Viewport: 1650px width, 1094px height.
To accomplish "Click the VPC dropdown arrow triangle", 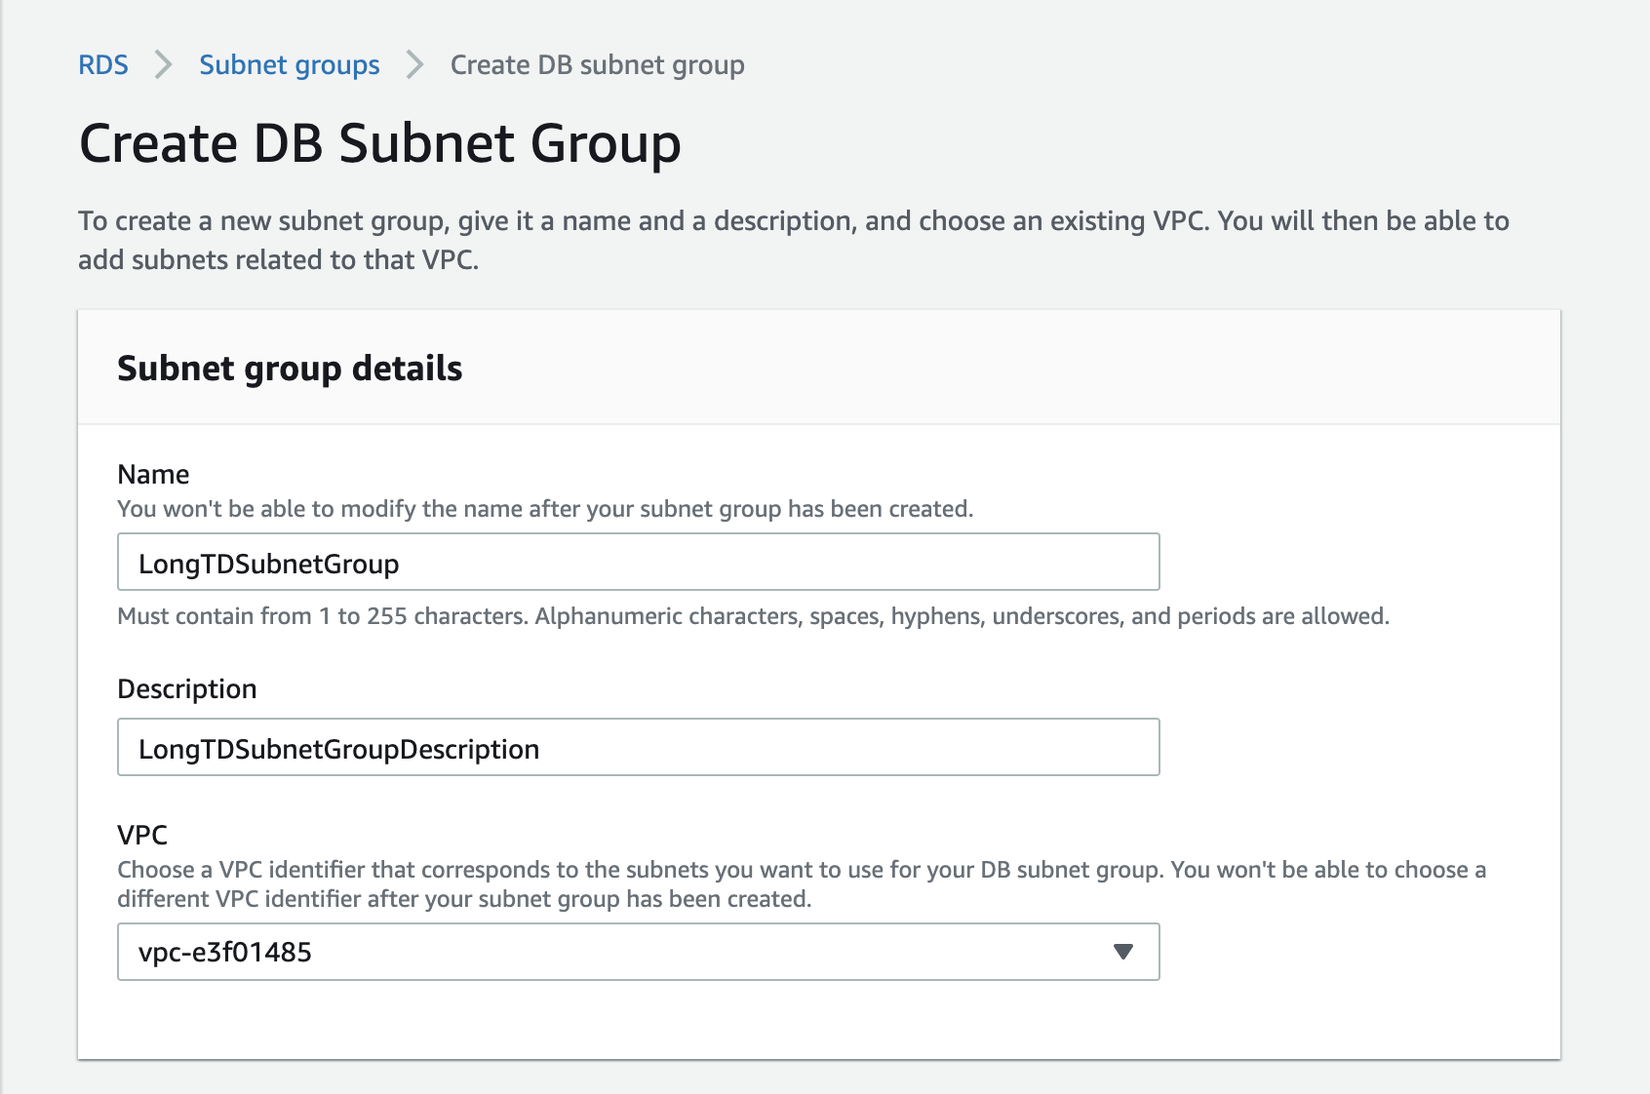I will (x=1123, y=952).
